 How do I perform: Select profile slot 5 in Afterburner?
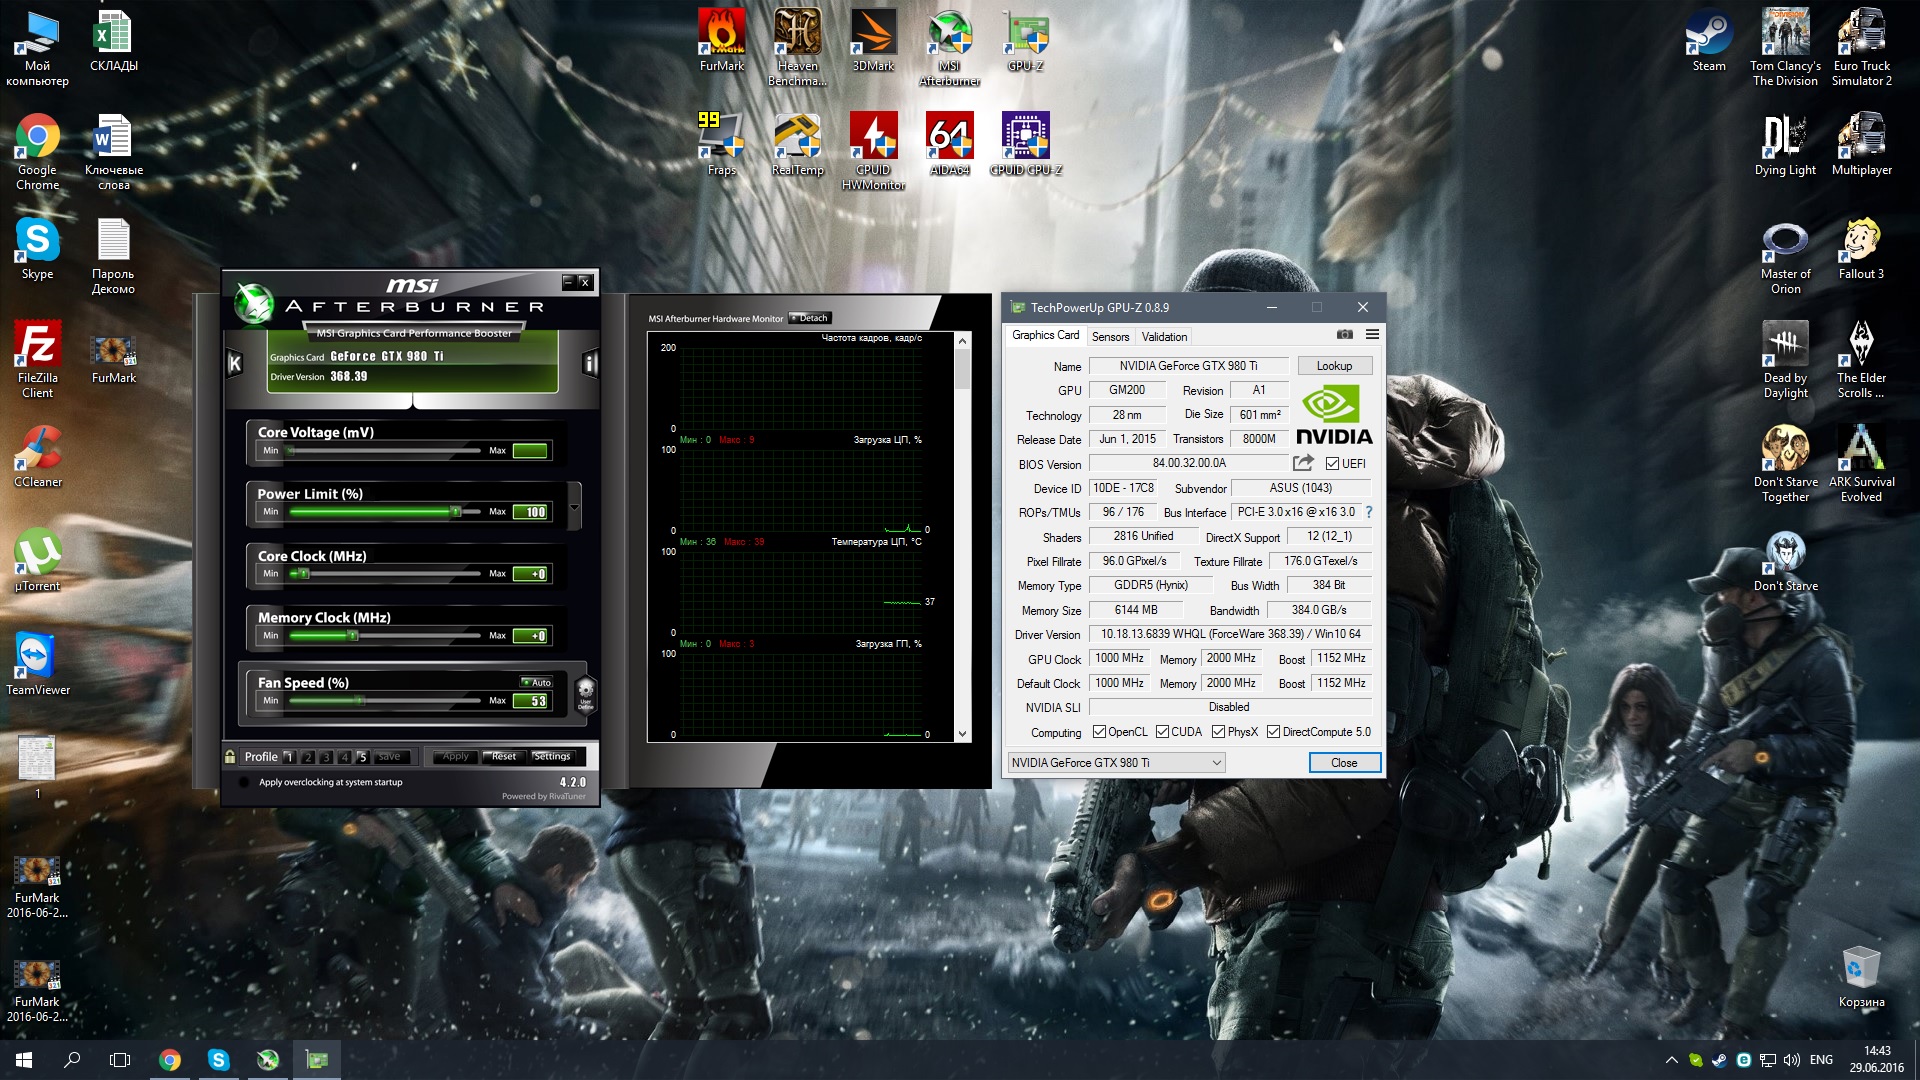pos(362,757)
